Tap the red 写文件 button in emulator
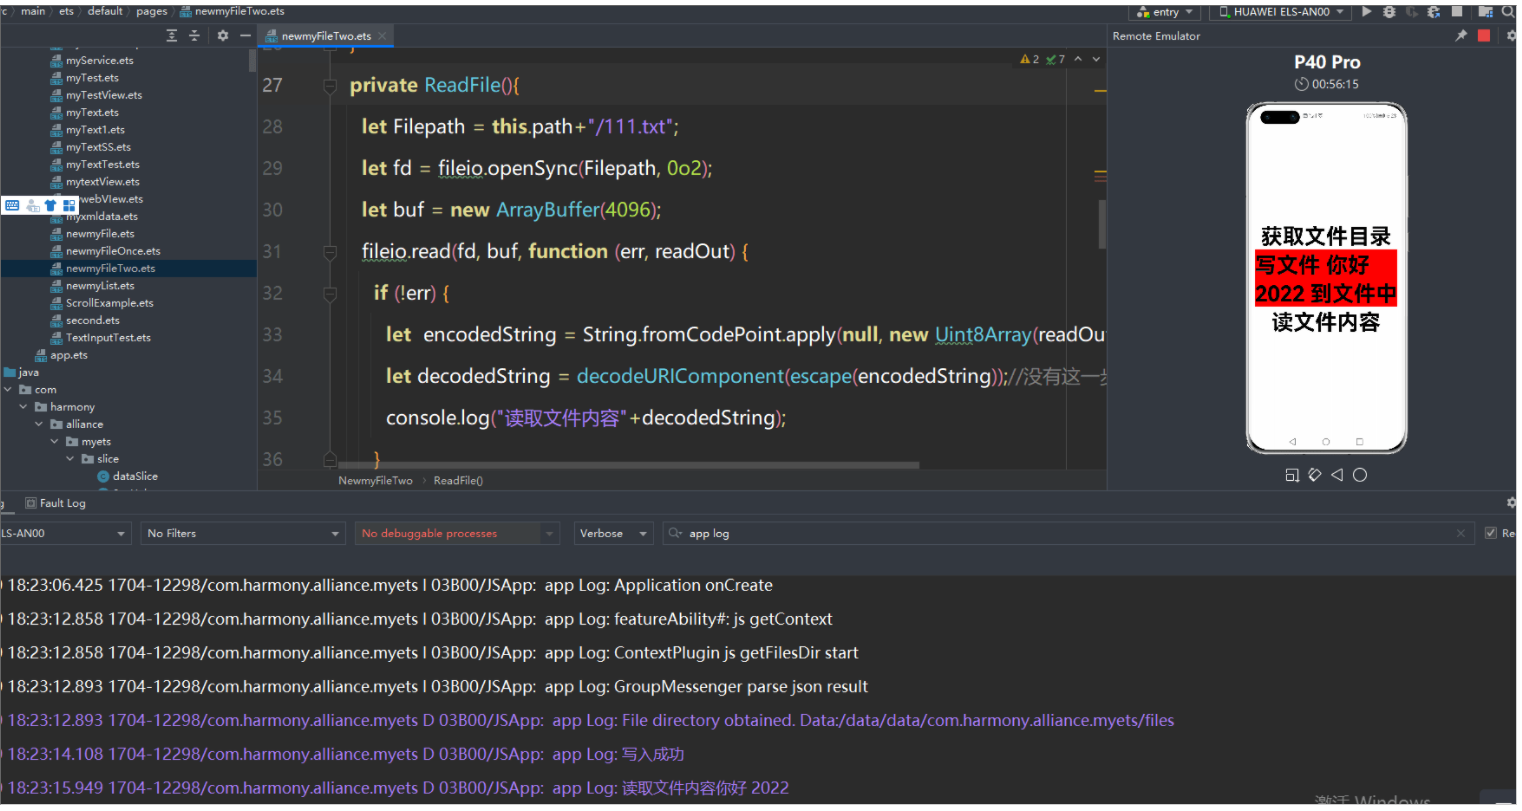The width and height of the screenshot is (1522, 811). [x=1326, y=279]
